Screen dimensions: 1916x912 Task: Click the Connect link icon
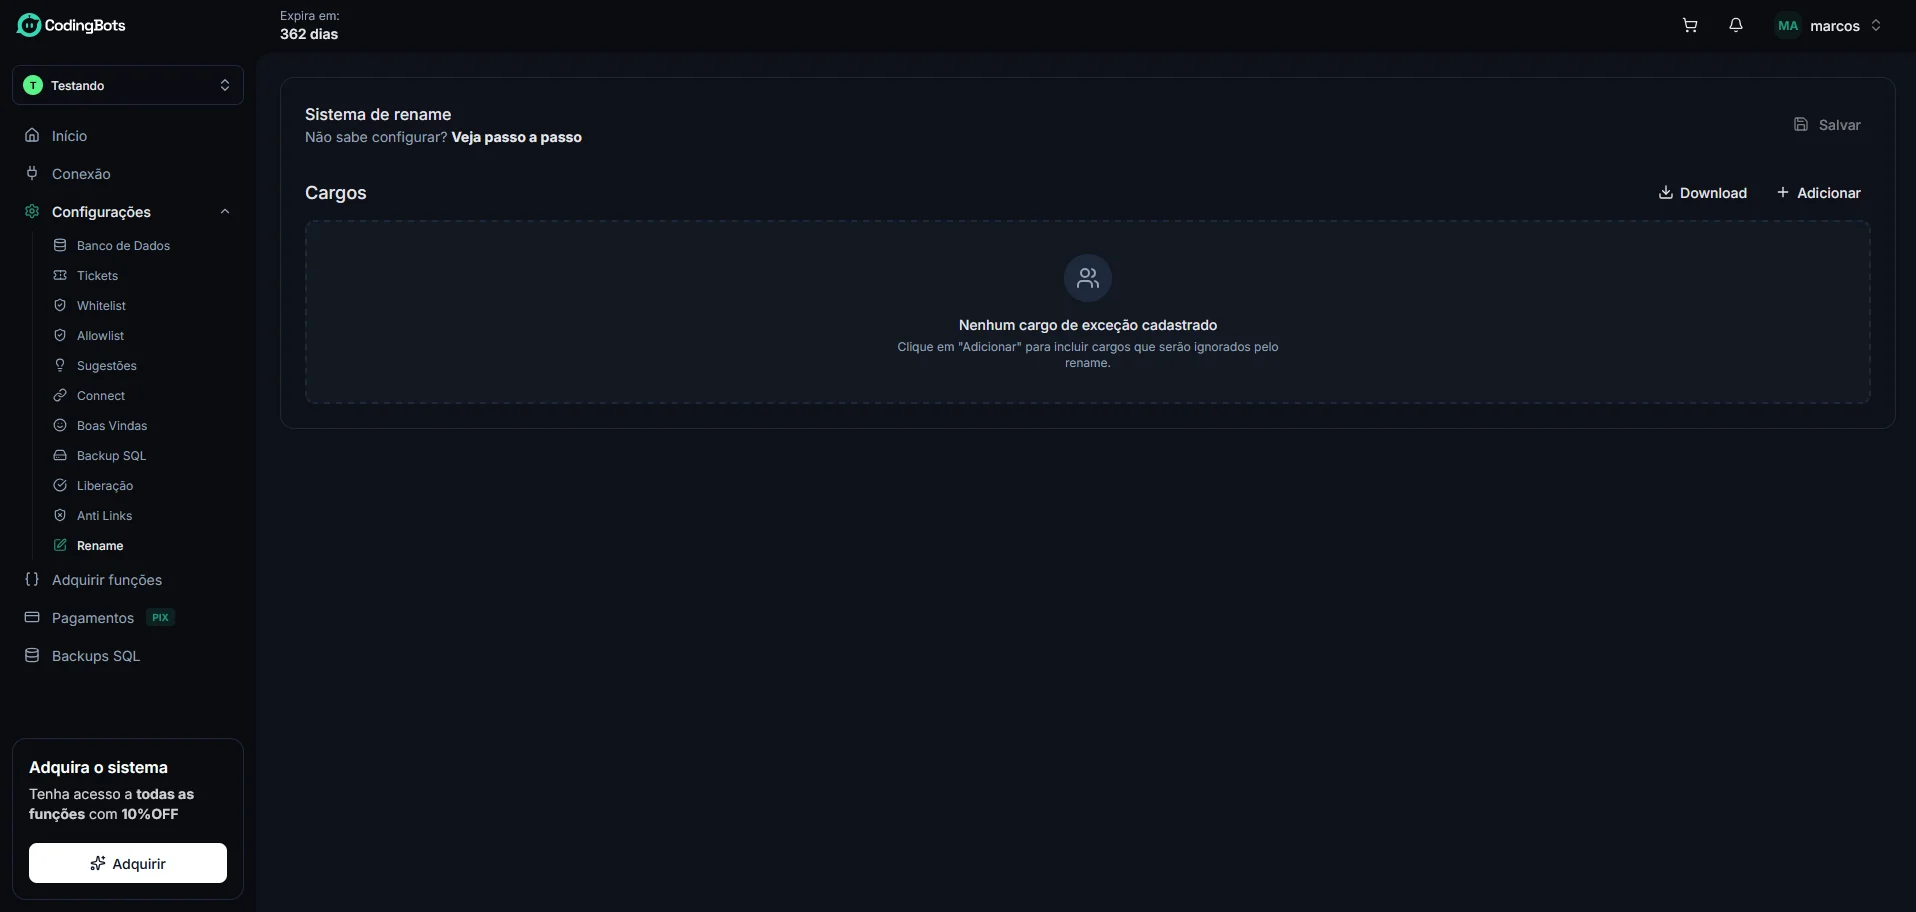60,395
